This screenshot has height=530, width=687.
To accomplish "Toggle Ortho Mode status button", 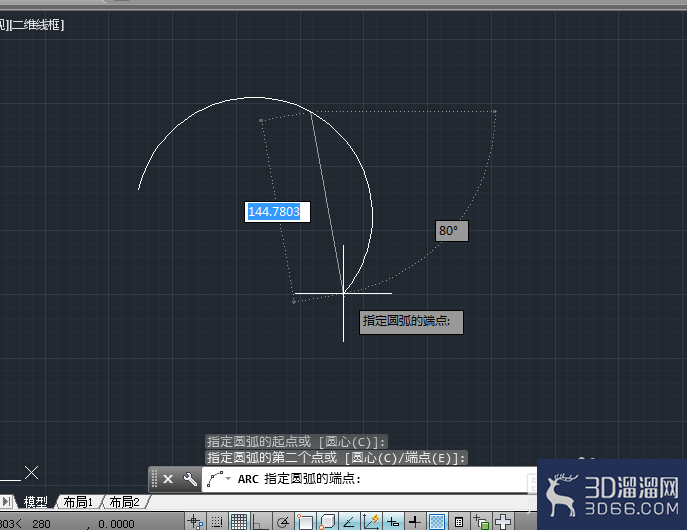I will pyautogui.click(x=260, y=522).
